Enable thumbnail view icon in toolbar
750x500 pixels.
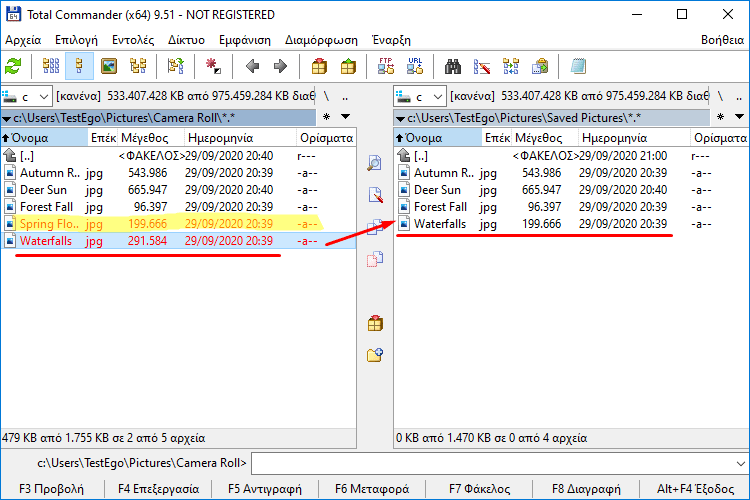pyautogui.click(x=109, y=66)
